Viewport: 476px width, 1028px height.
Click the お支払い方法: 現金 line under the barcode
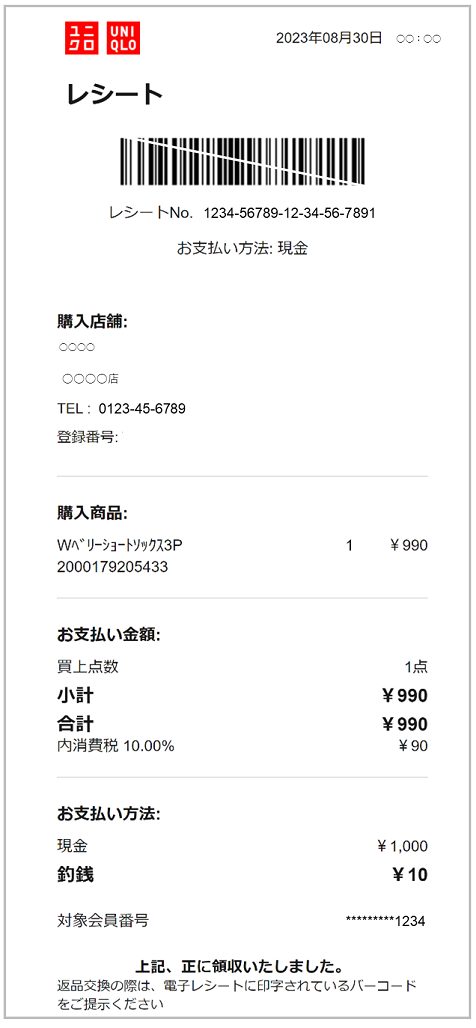(243, 248)
